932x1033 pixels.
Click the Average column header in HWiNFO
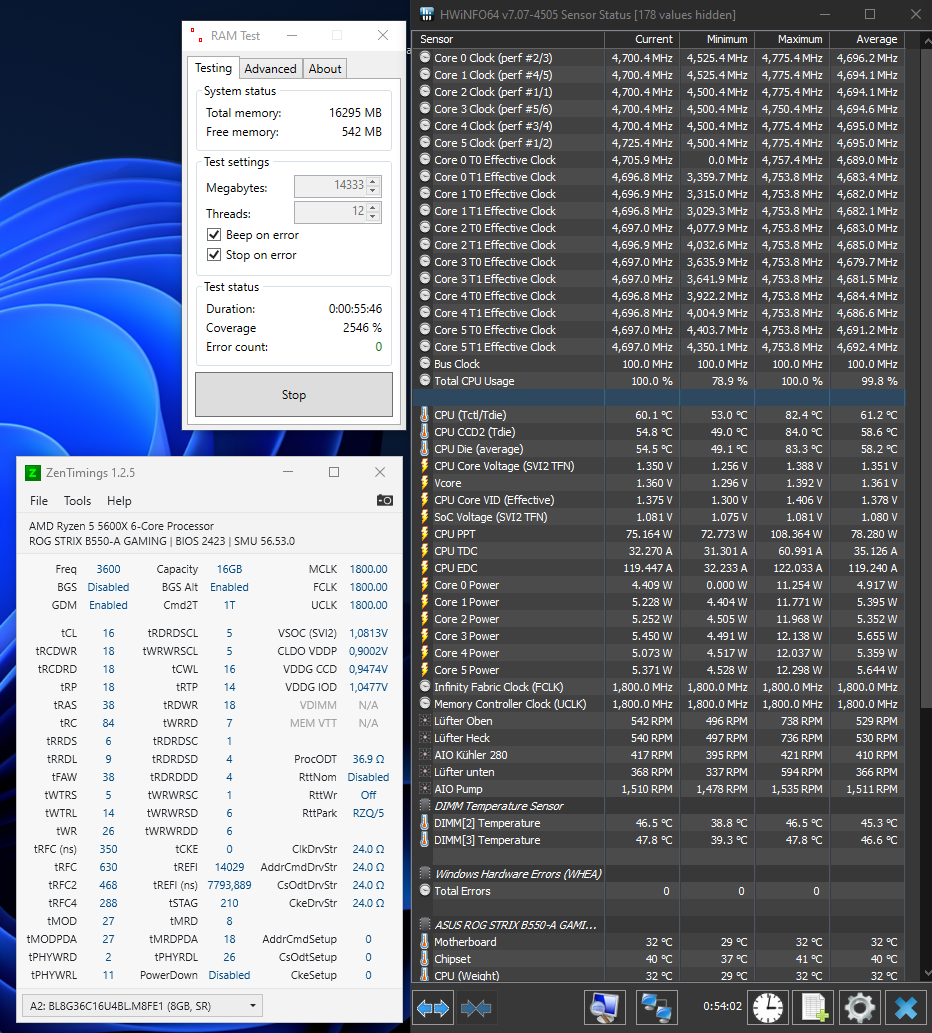click(867, 40)
